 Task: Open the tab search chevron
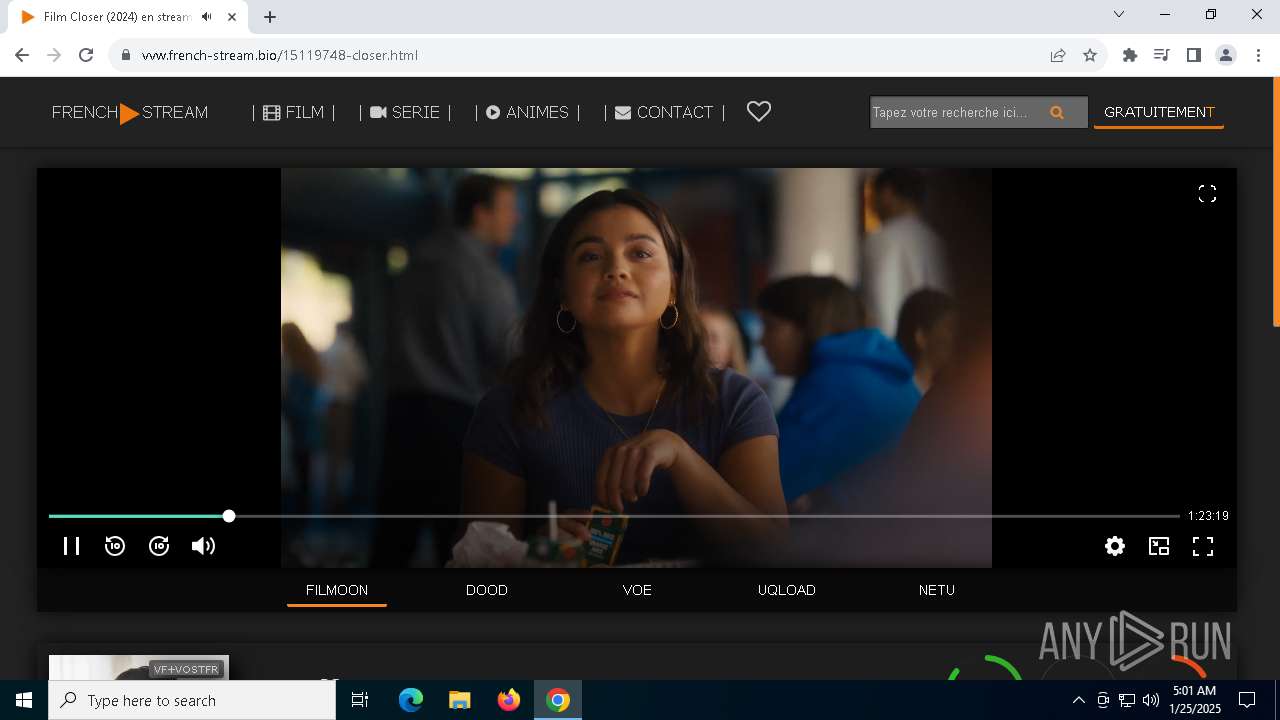click(1119, 14)
